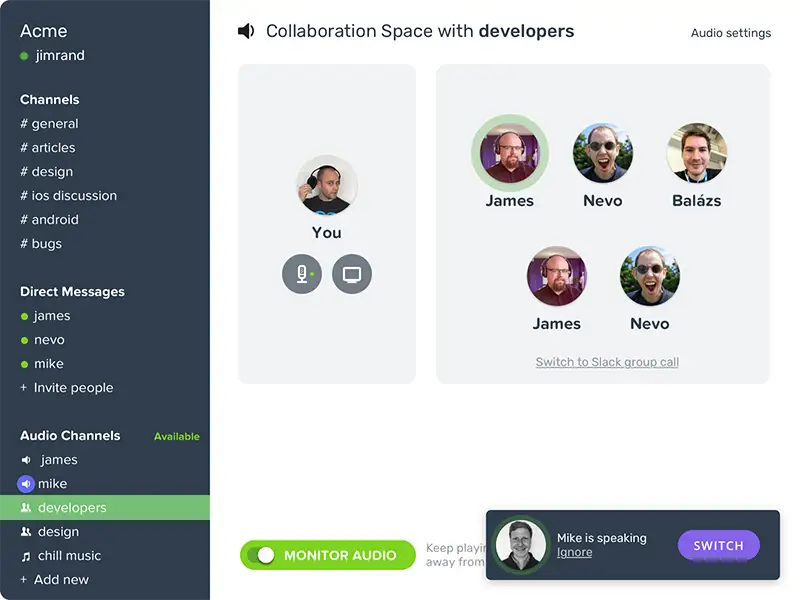Open Audio settings

730,33
